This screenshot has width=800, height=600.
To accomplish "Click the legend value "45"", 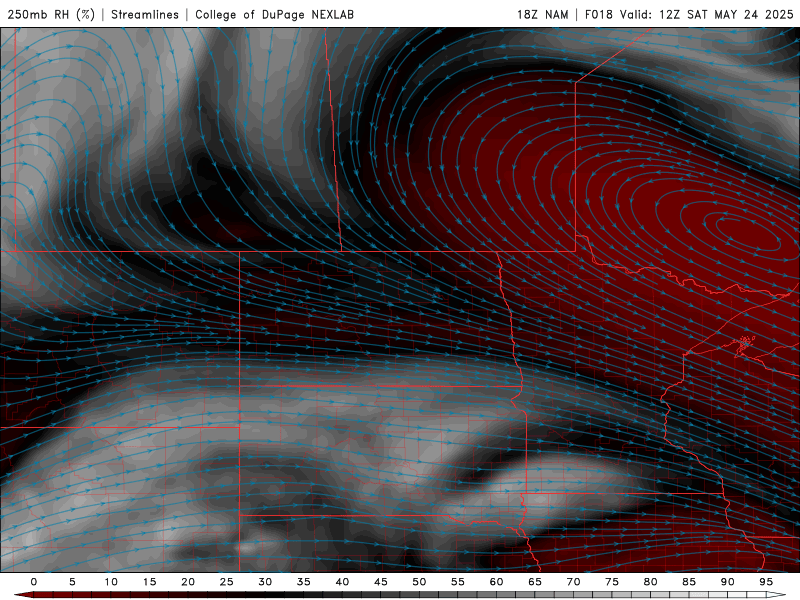I will [x=381, y=582].
